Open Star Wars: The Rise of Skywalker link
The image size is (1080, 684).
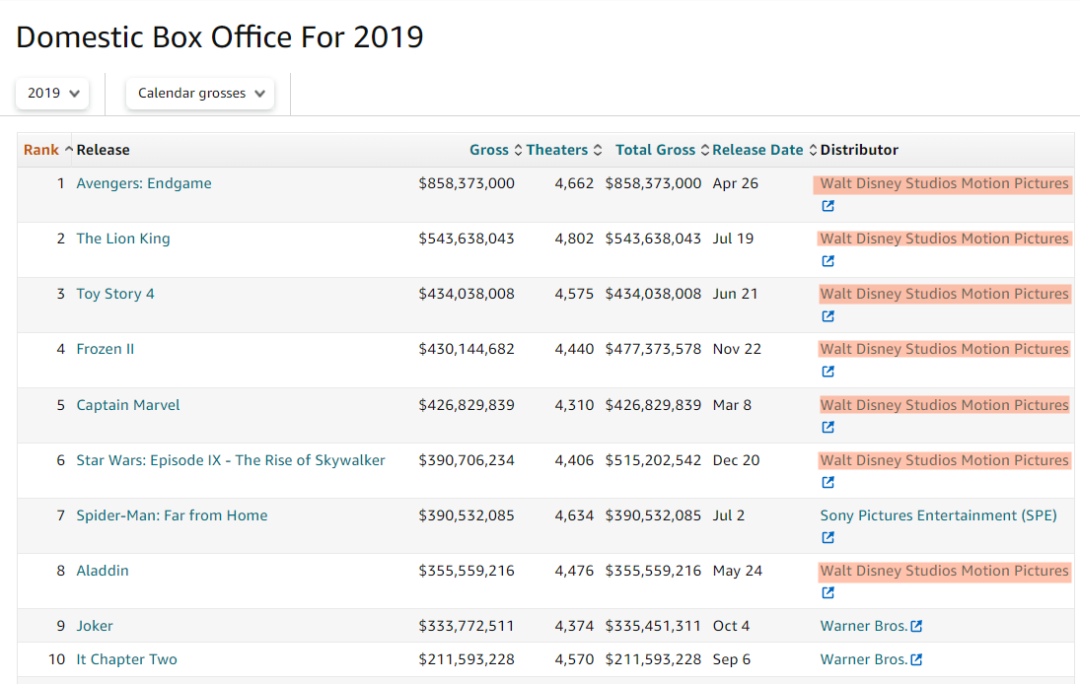point(230,460)
